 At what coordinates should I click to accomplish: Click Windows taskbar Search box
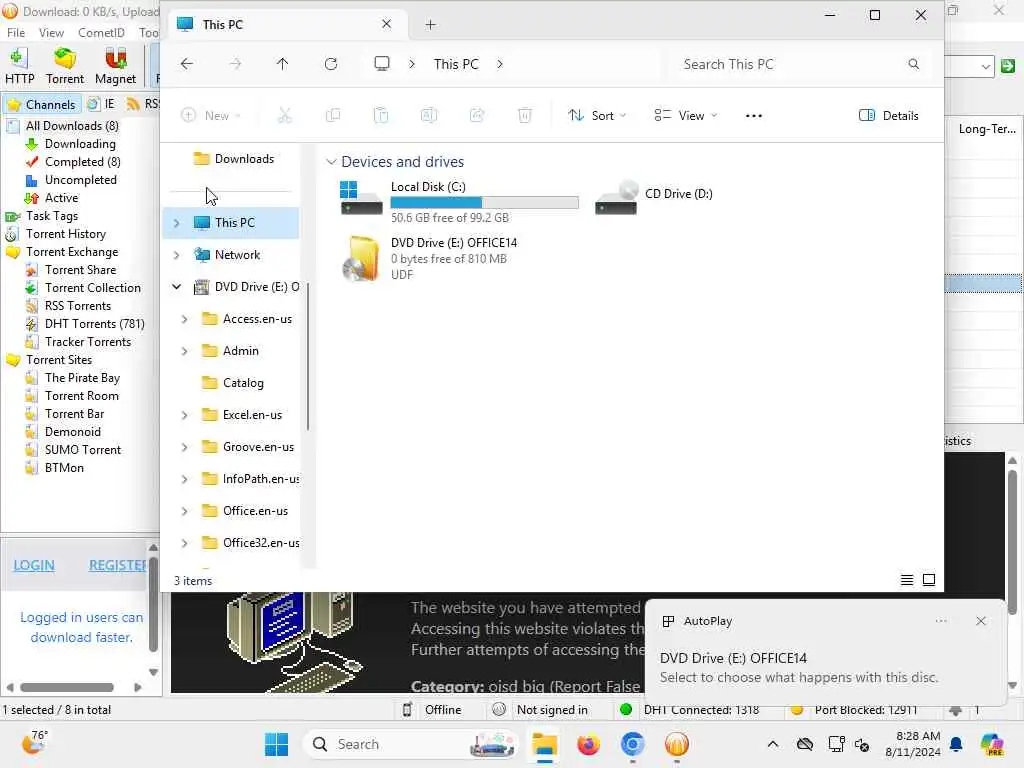coord(410,744)
